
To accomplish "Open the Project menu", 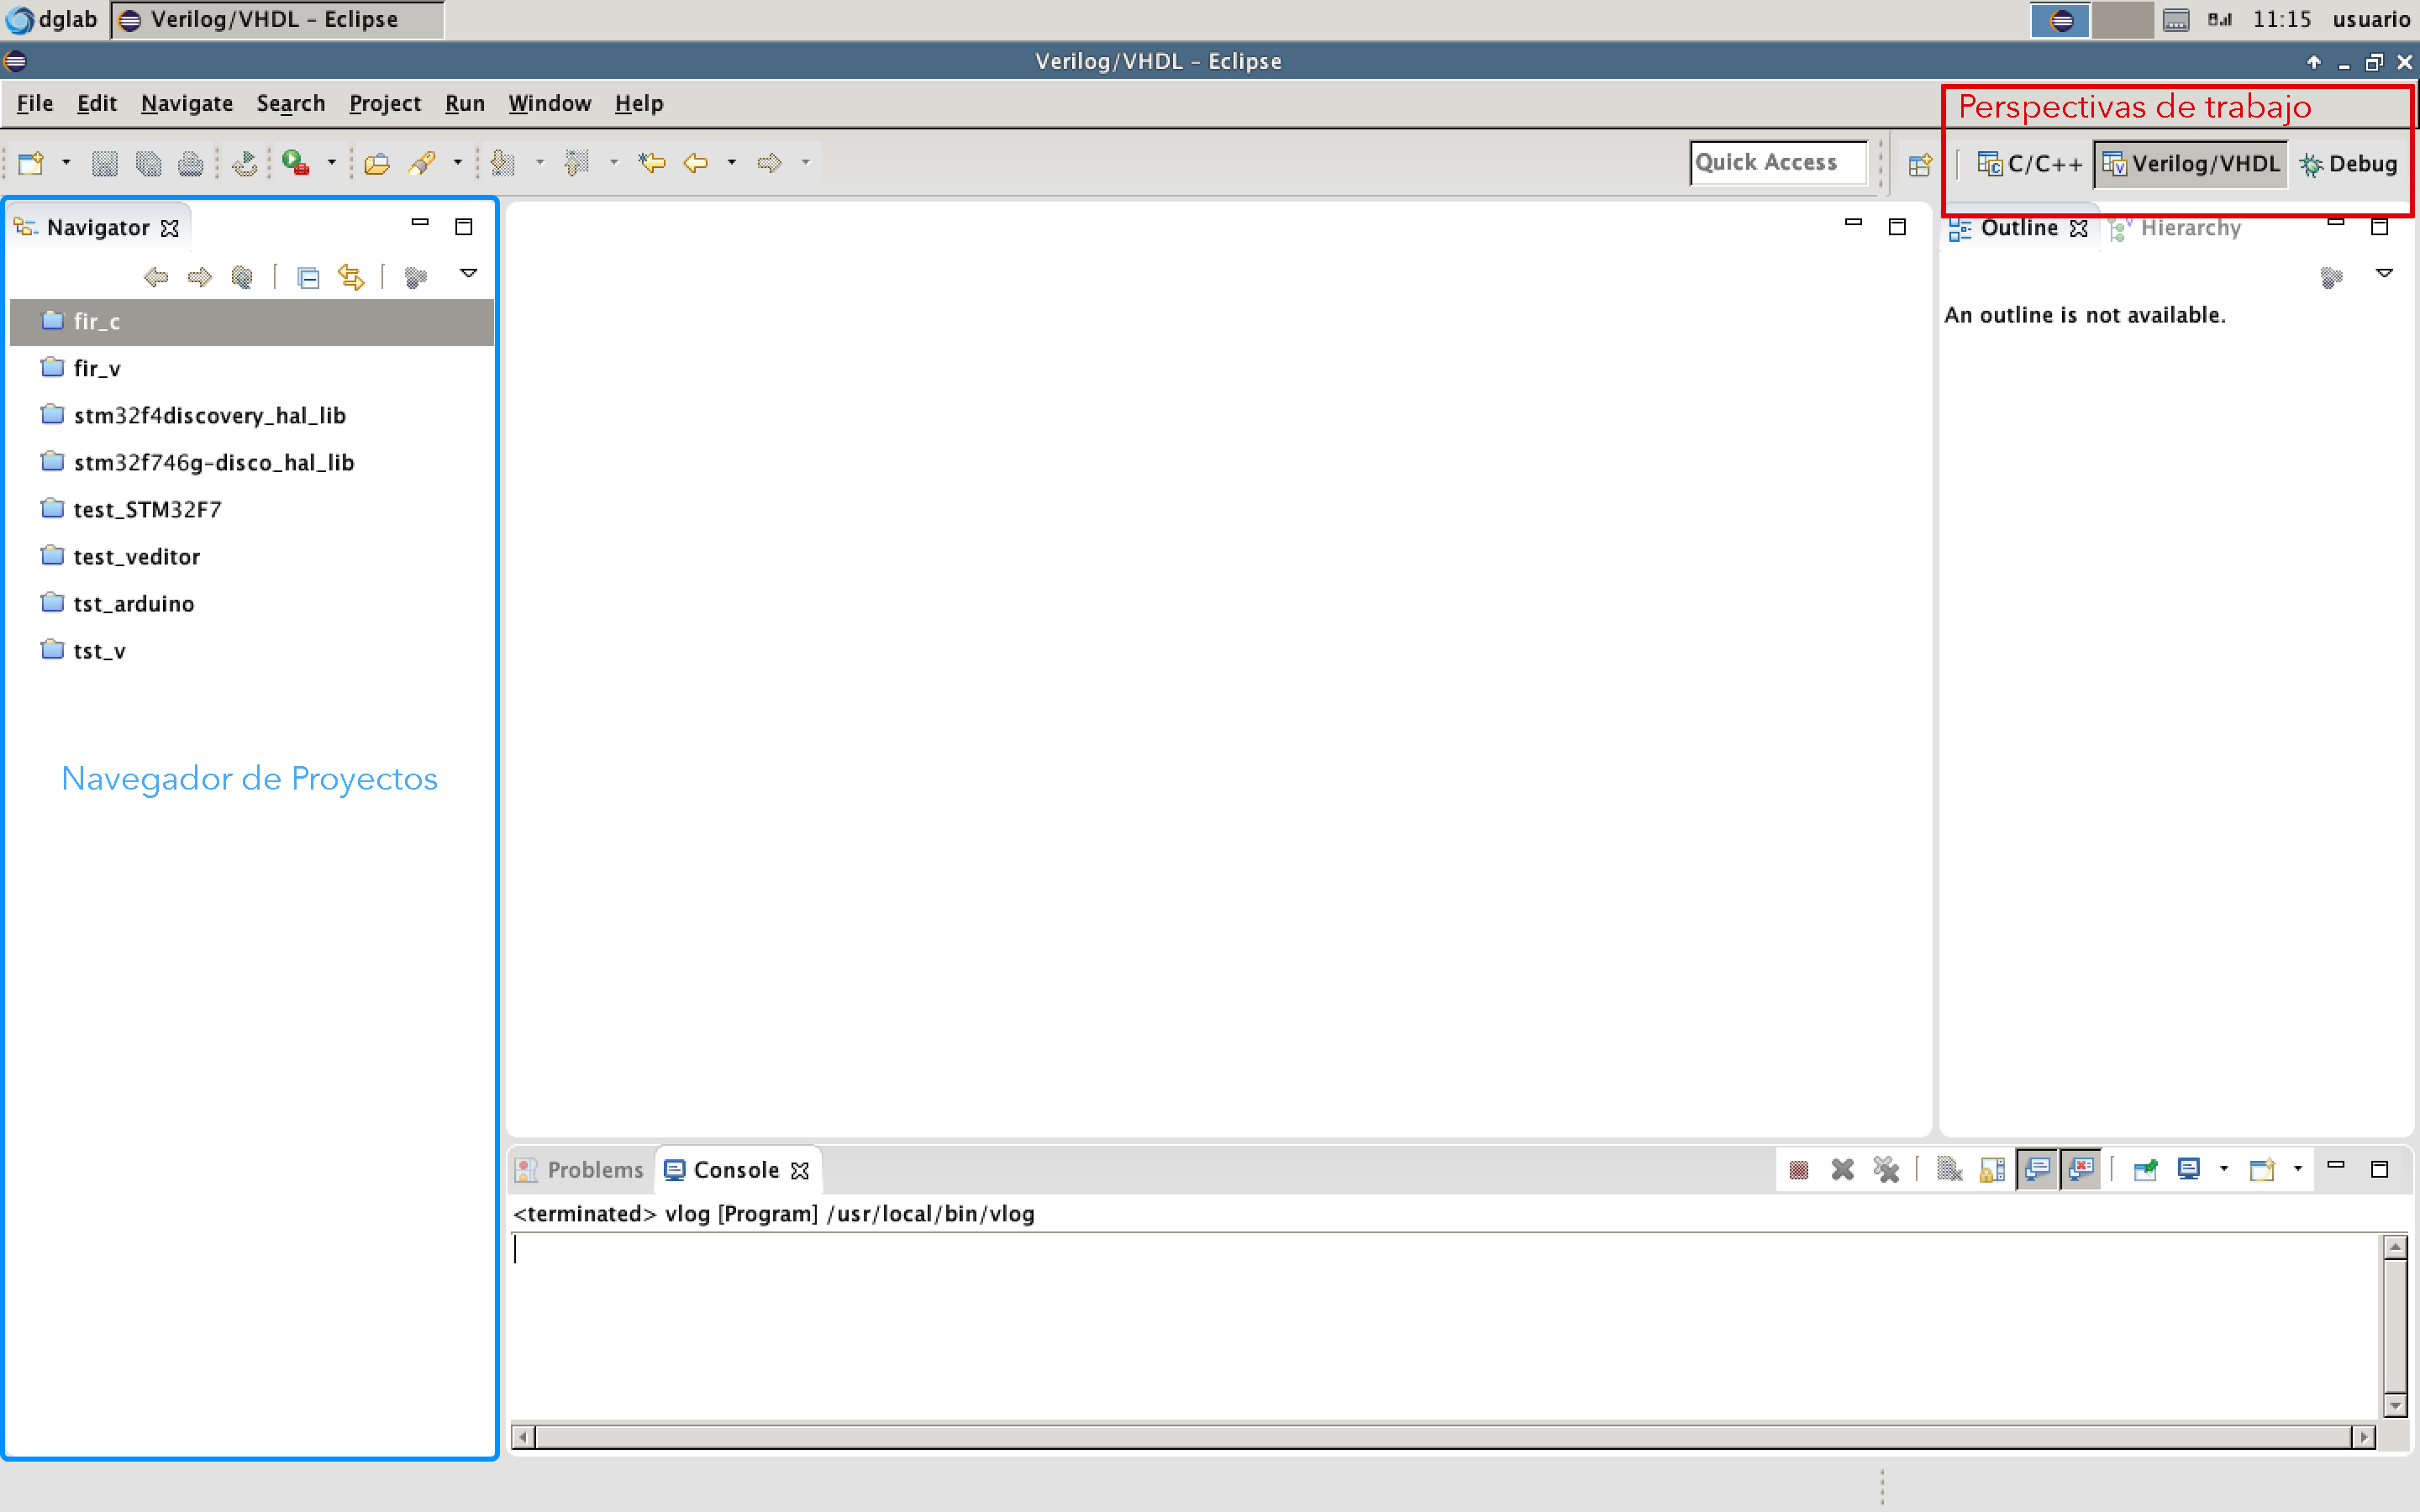I will coord(384,103).
